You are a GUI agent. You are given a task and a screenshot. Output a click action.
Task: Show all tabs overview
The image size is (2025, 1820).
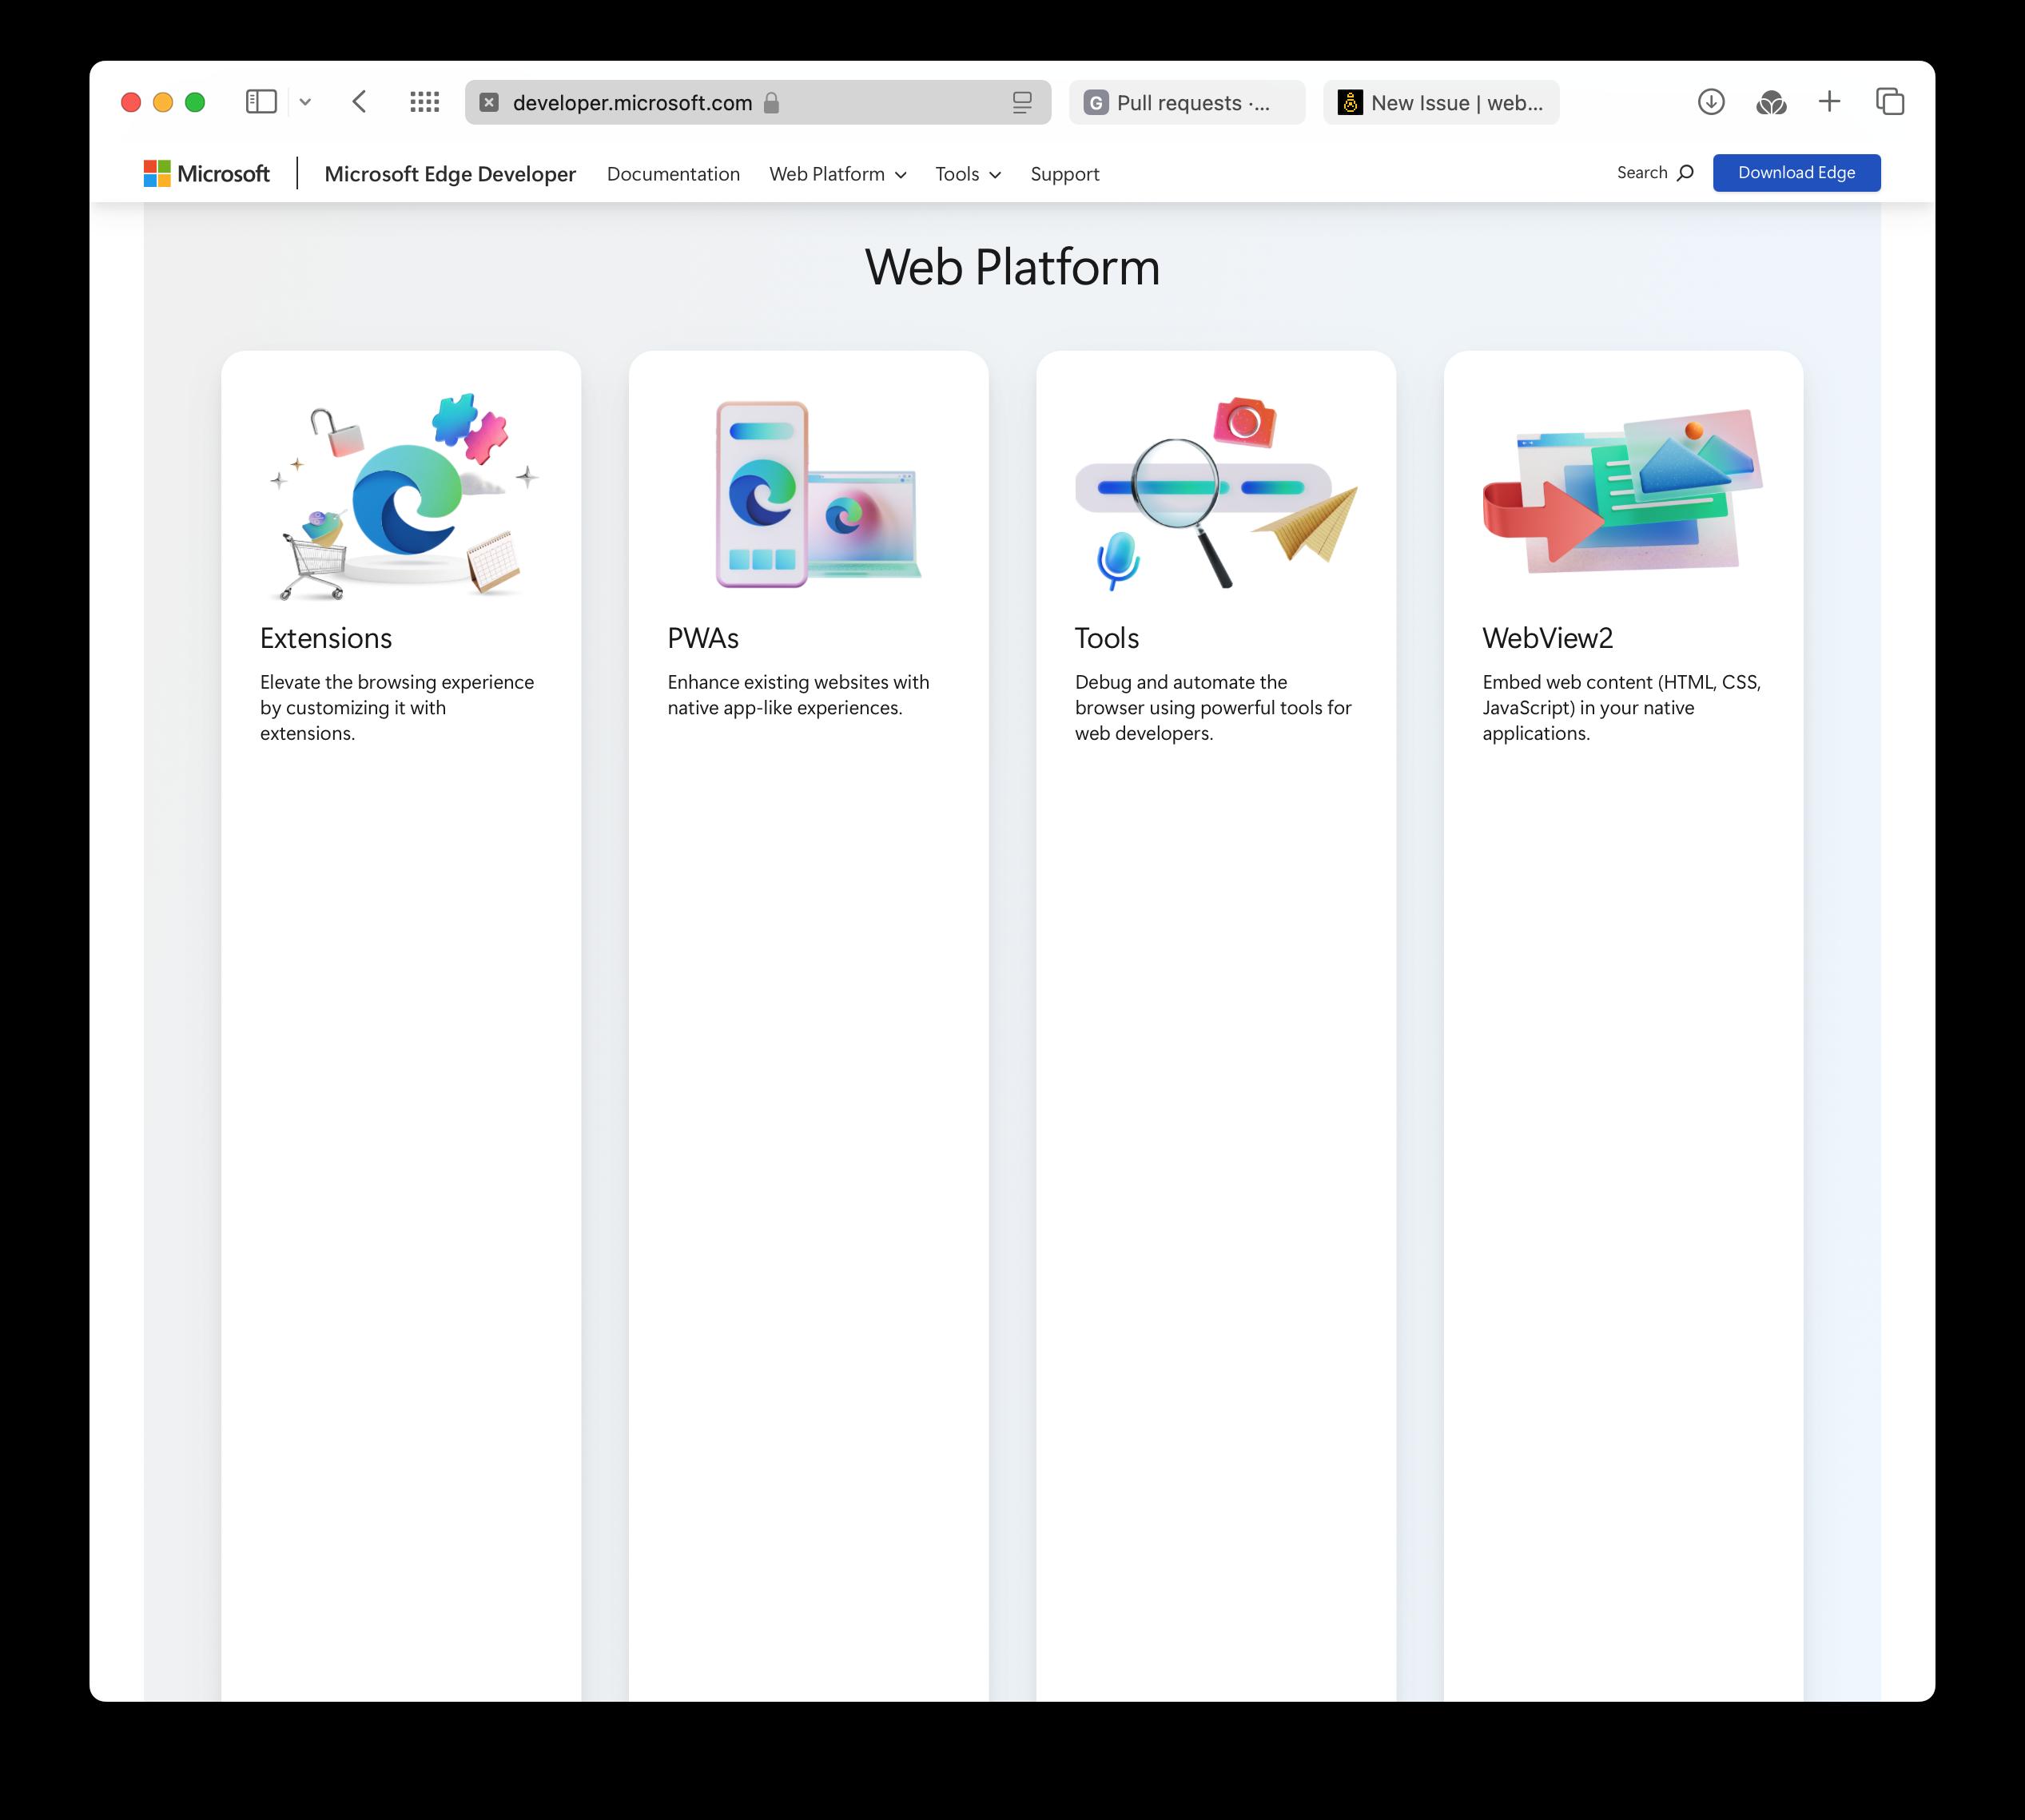coord(1890,102)
